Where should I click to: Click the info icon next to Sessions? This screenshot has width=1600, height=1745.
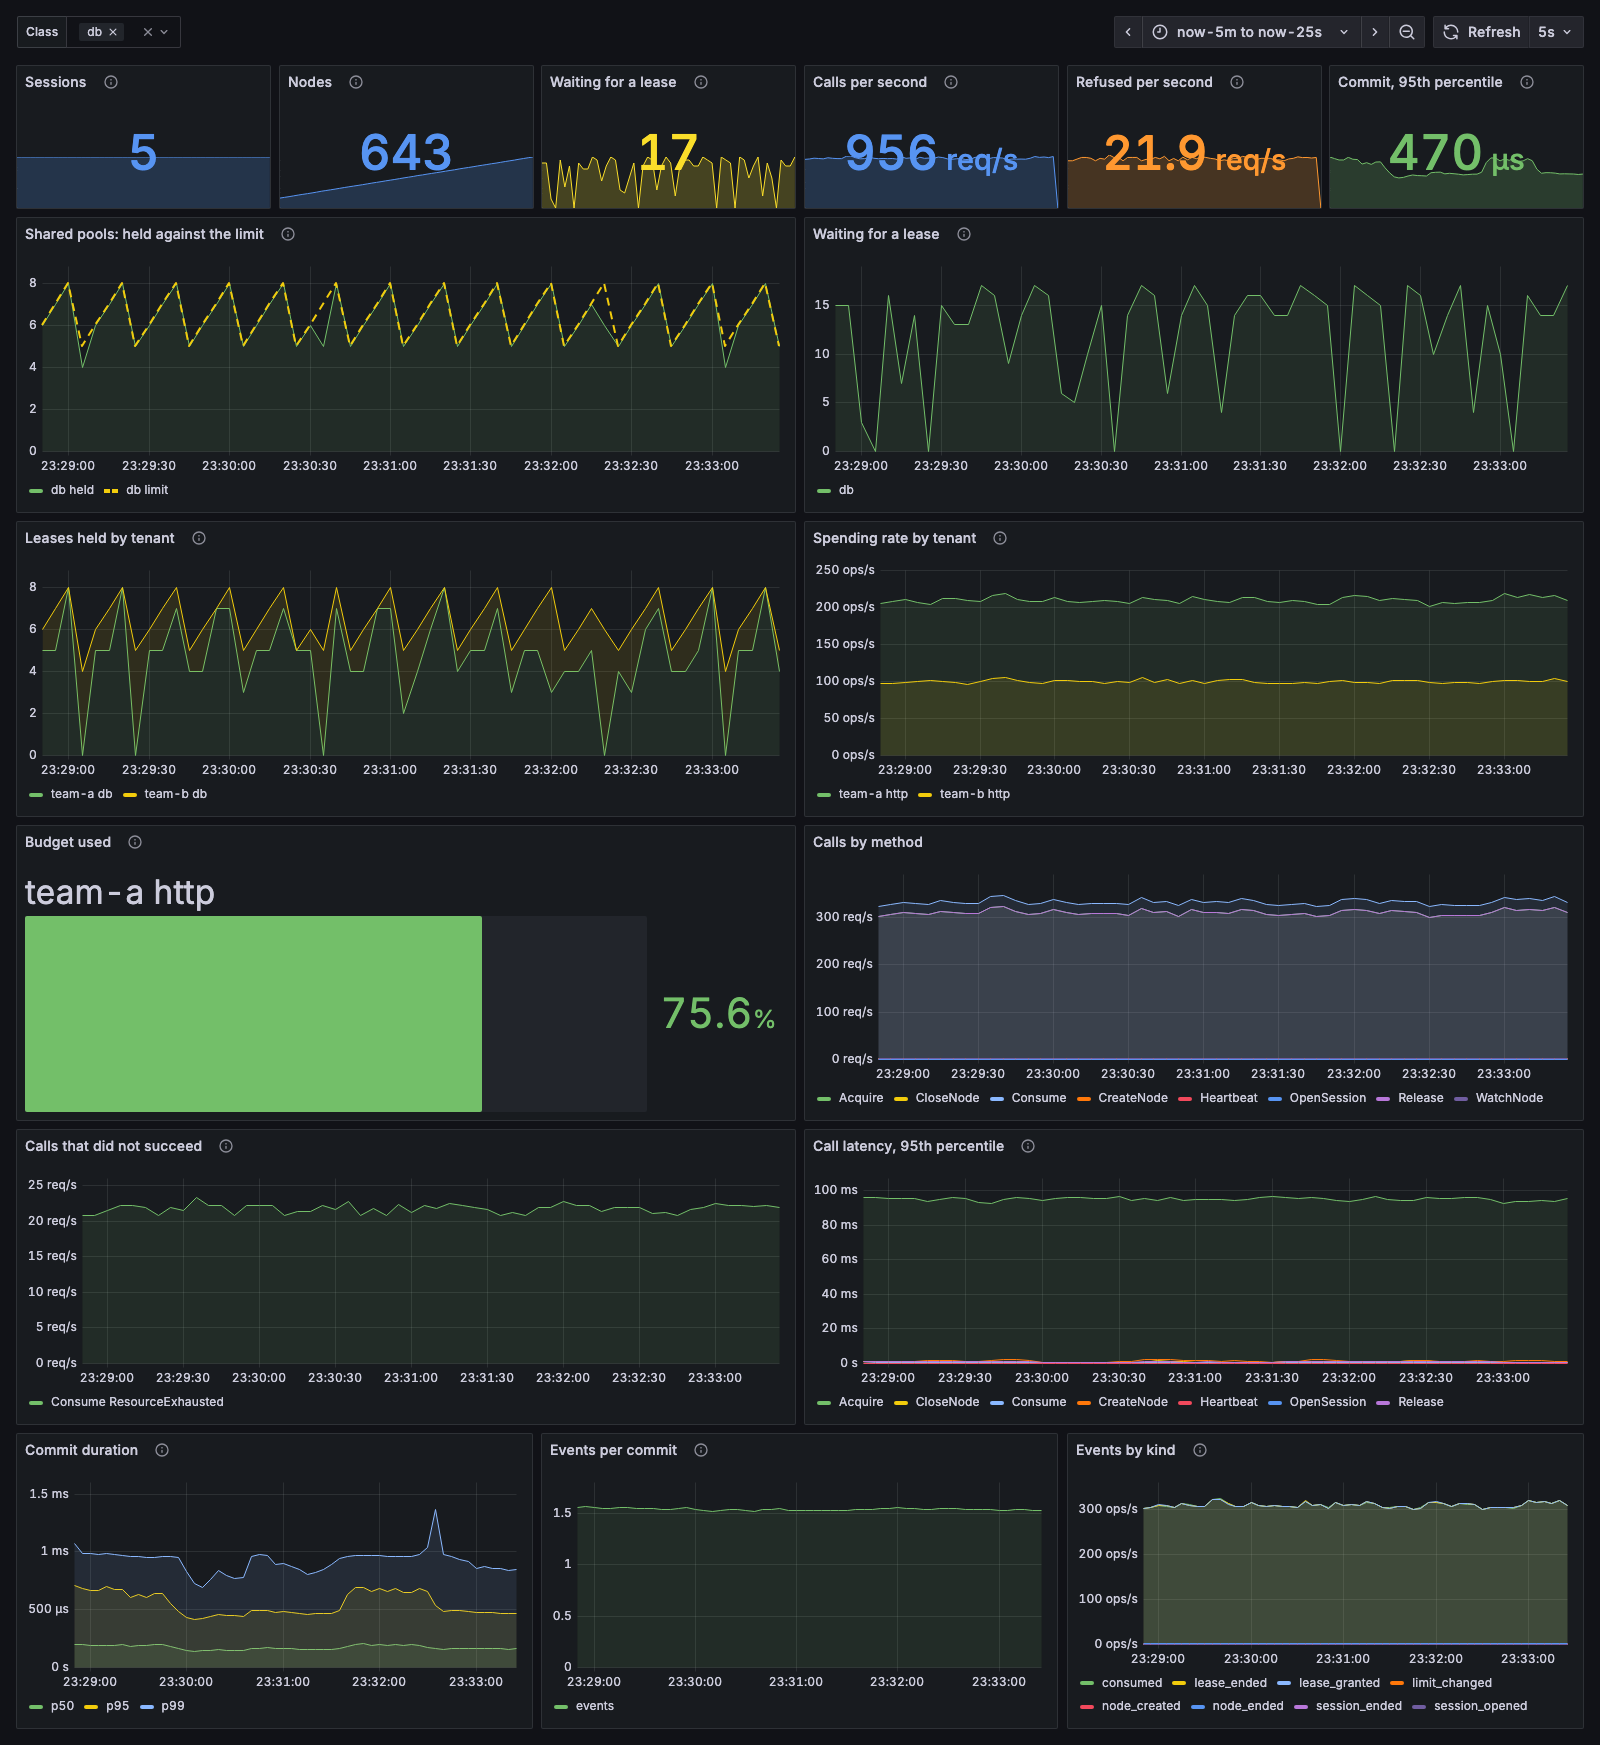pyautogui.click(x=111, y=82)
